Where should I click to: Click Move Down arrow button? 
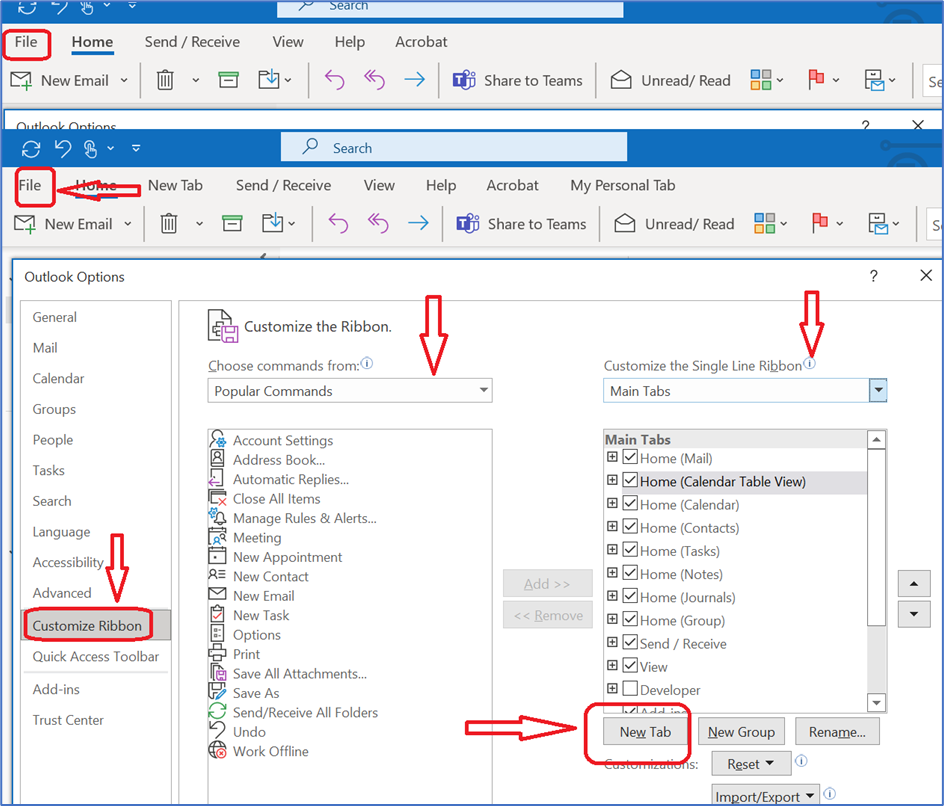pos(914,615)
